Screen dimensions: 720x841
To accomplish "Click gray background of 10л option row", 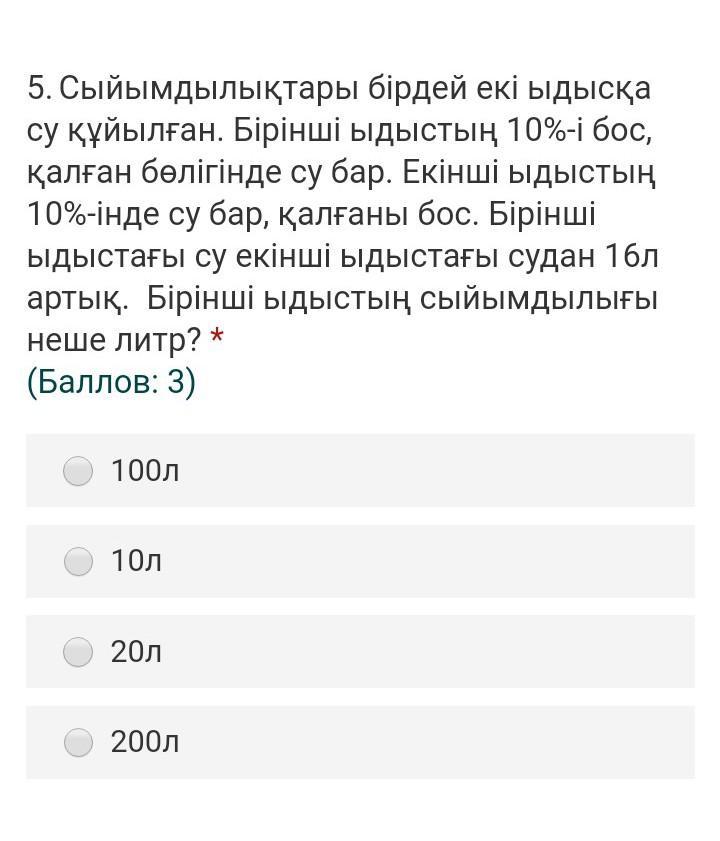I will [x=360, y=561].
